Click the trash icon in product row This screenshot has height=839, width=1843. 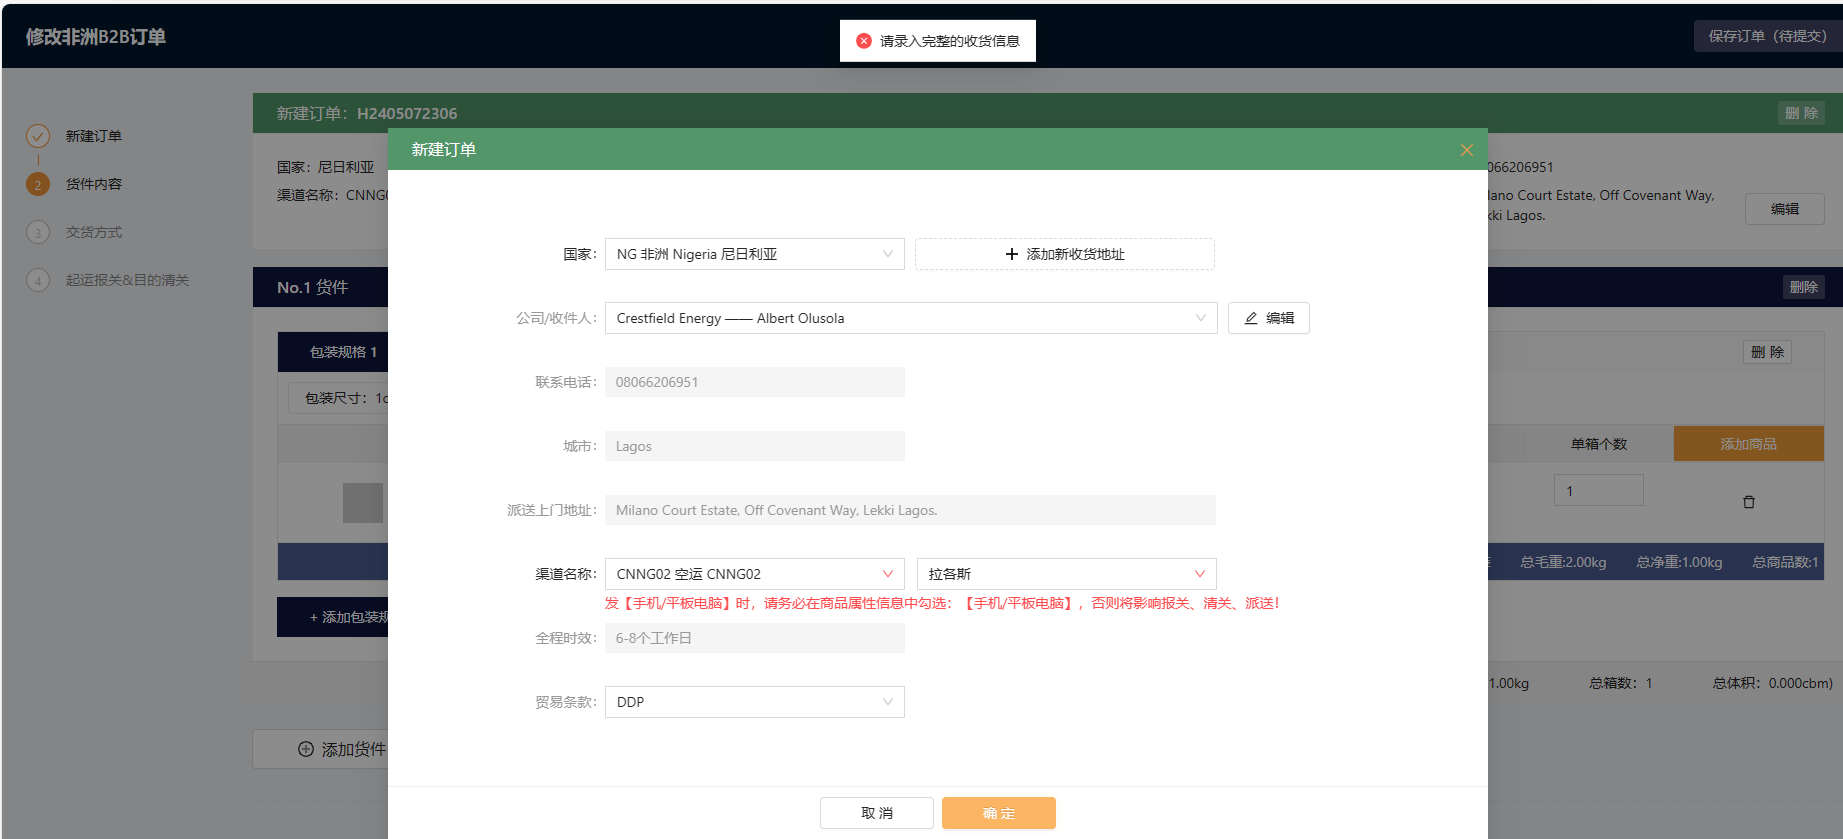tap(1748, 502)
